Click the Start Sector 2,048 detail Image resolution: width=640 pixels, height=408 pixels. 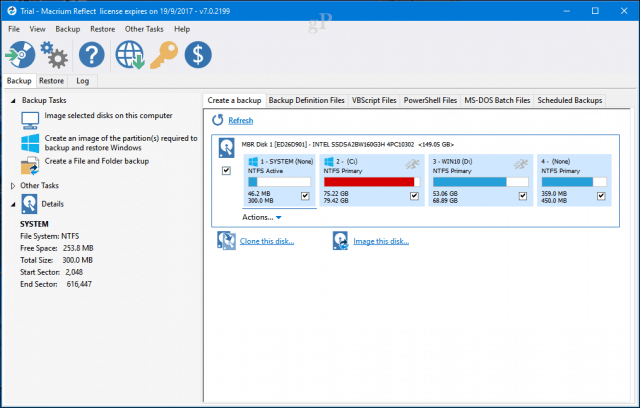(x=51, y=272)
